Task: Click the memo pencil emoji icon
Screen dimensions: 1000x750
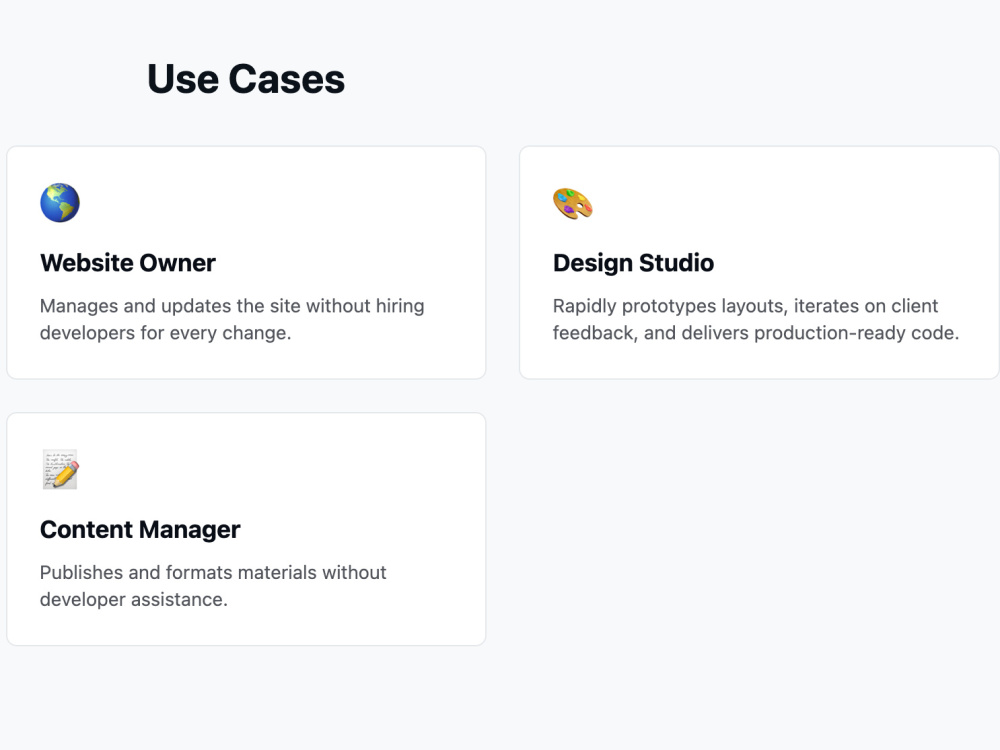Action: coord(60,469)
